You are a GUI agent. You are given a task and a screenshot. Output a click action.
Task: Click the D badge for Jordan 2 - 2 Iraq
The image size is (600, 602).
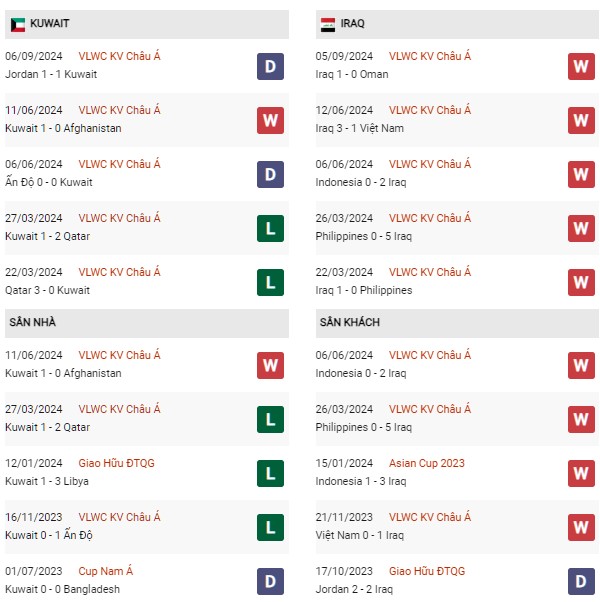(581, 582)
